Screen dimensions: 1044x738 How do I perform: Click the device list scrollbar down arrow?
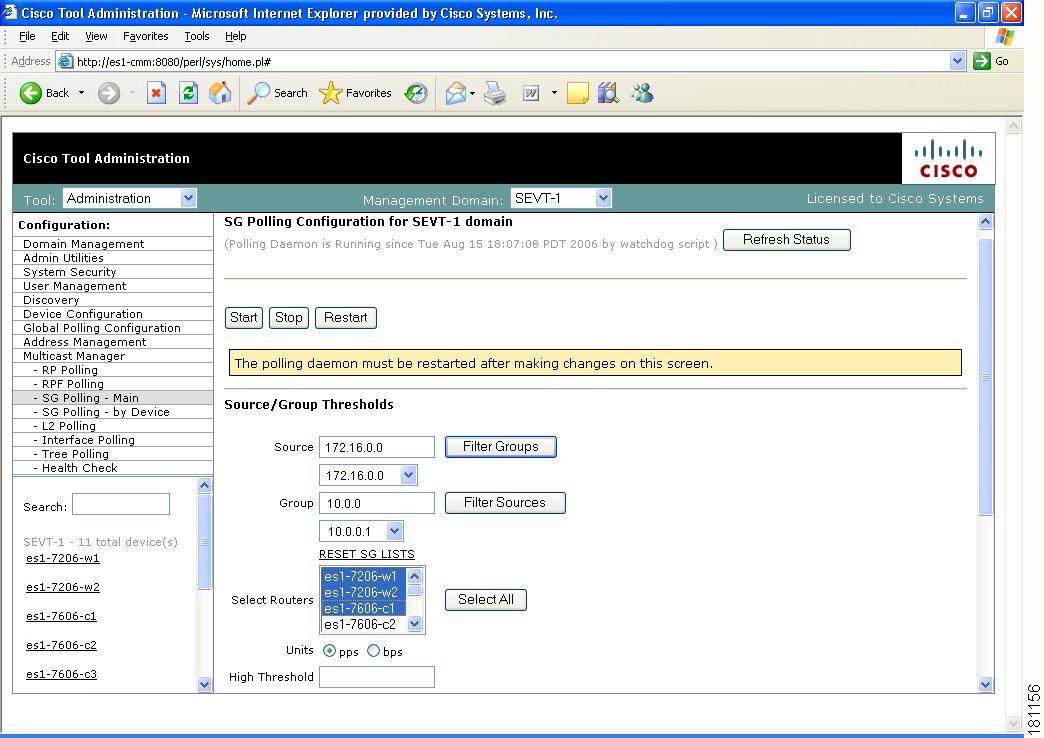tap(204, 684)
